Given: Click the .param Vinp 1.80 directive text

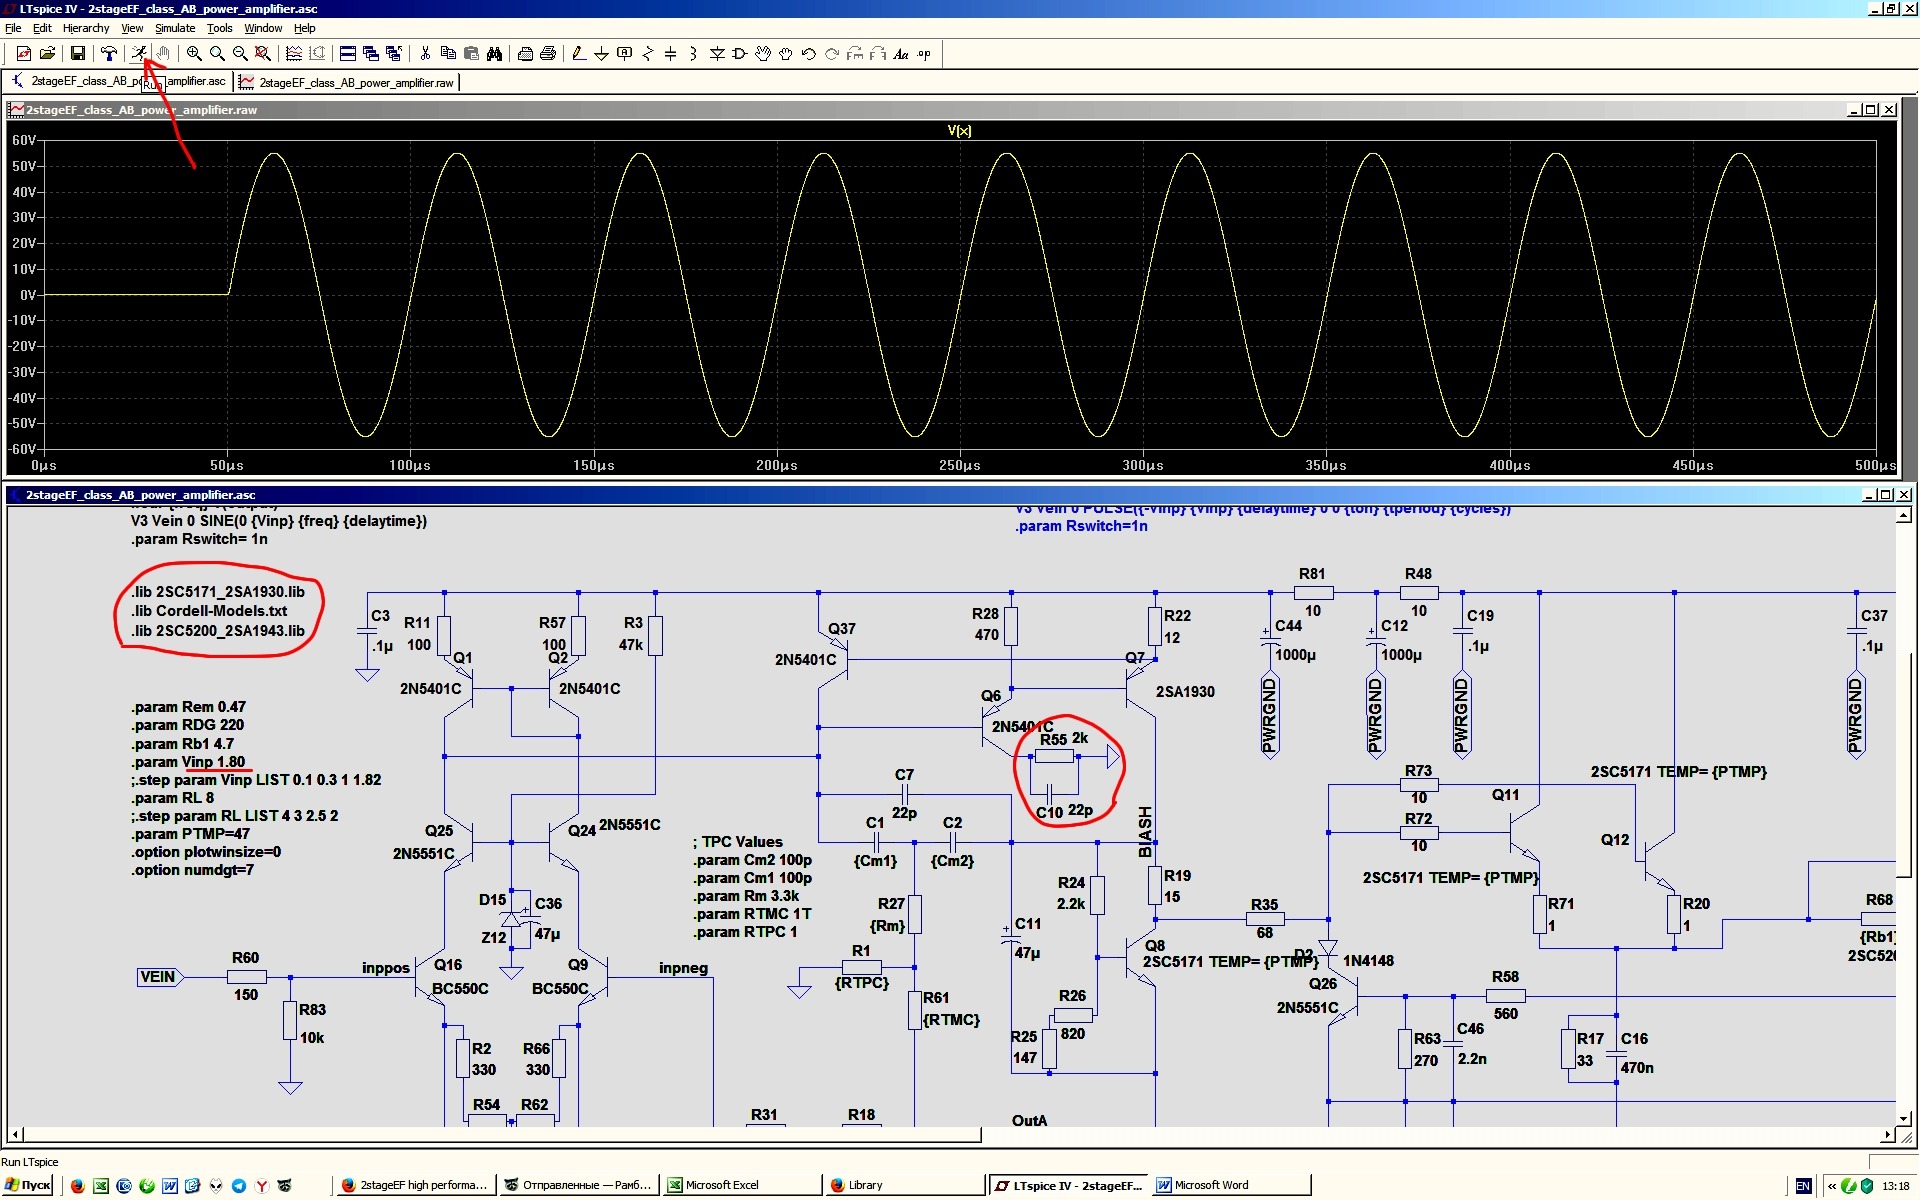Looking at the screenshot, I should pyautogui.click(x=188, y=762).
